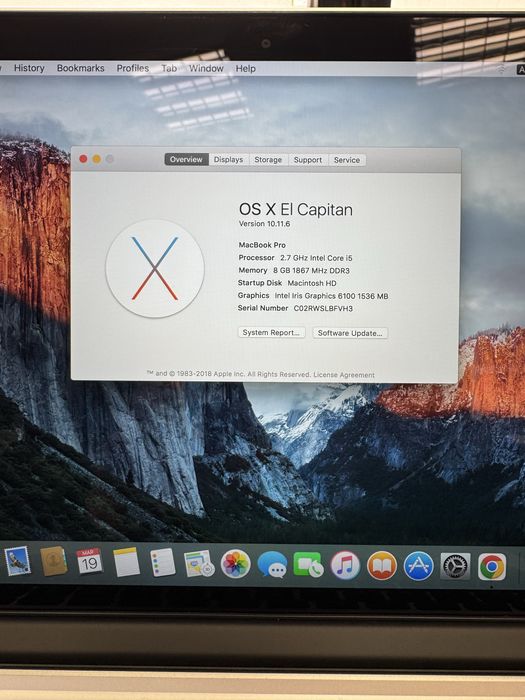Switch to the Support tab
Screen dimensions: 525x700
coord(308,160)
